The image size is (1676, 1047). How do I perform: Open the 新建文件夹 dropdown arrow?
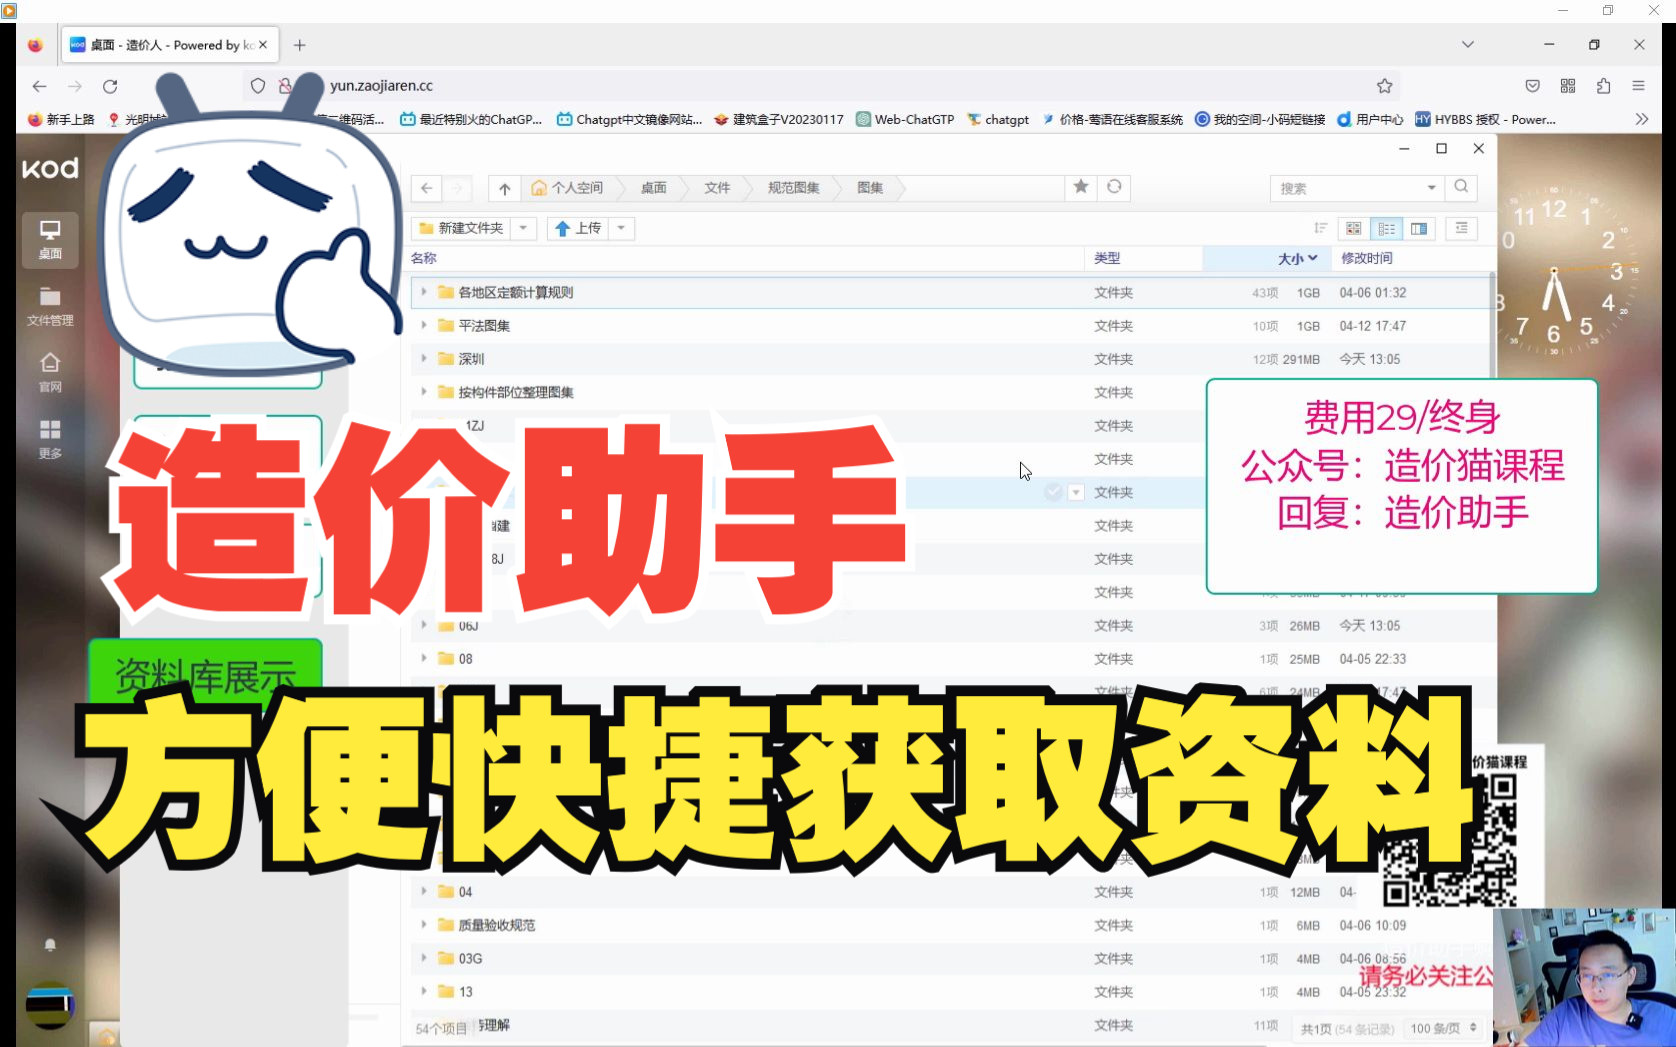coord(523,228)
